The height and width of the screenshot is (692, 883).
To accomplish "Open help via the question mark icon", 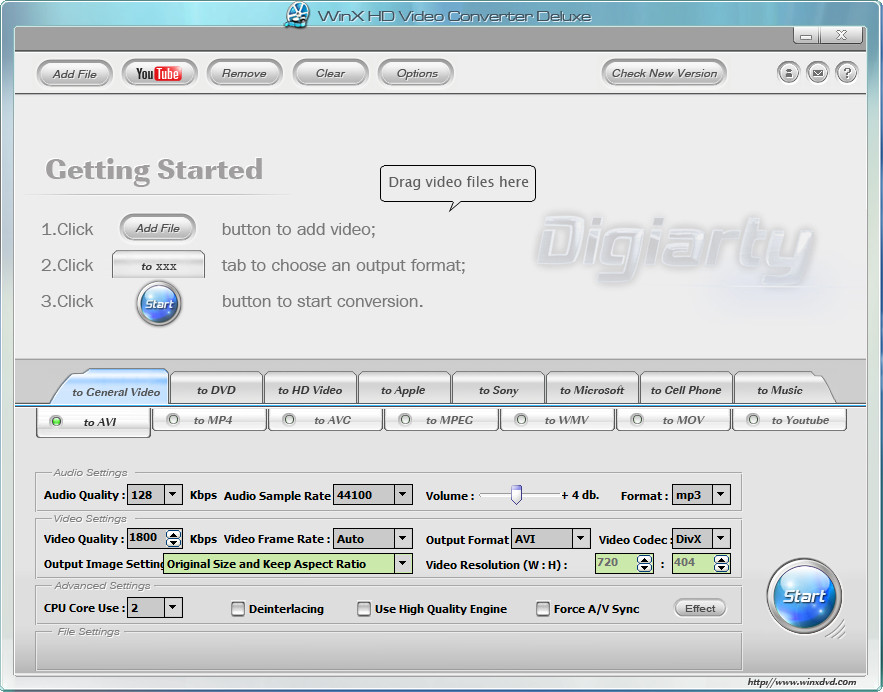I will click(x=846, y=73).
